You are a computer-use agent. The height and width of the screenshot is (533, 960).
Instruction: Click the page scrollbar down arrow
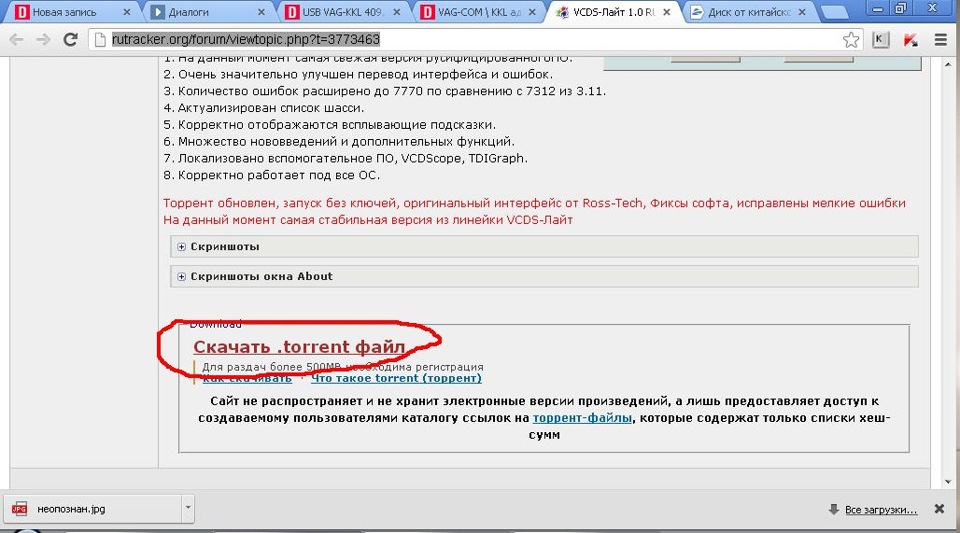(948, 482)
